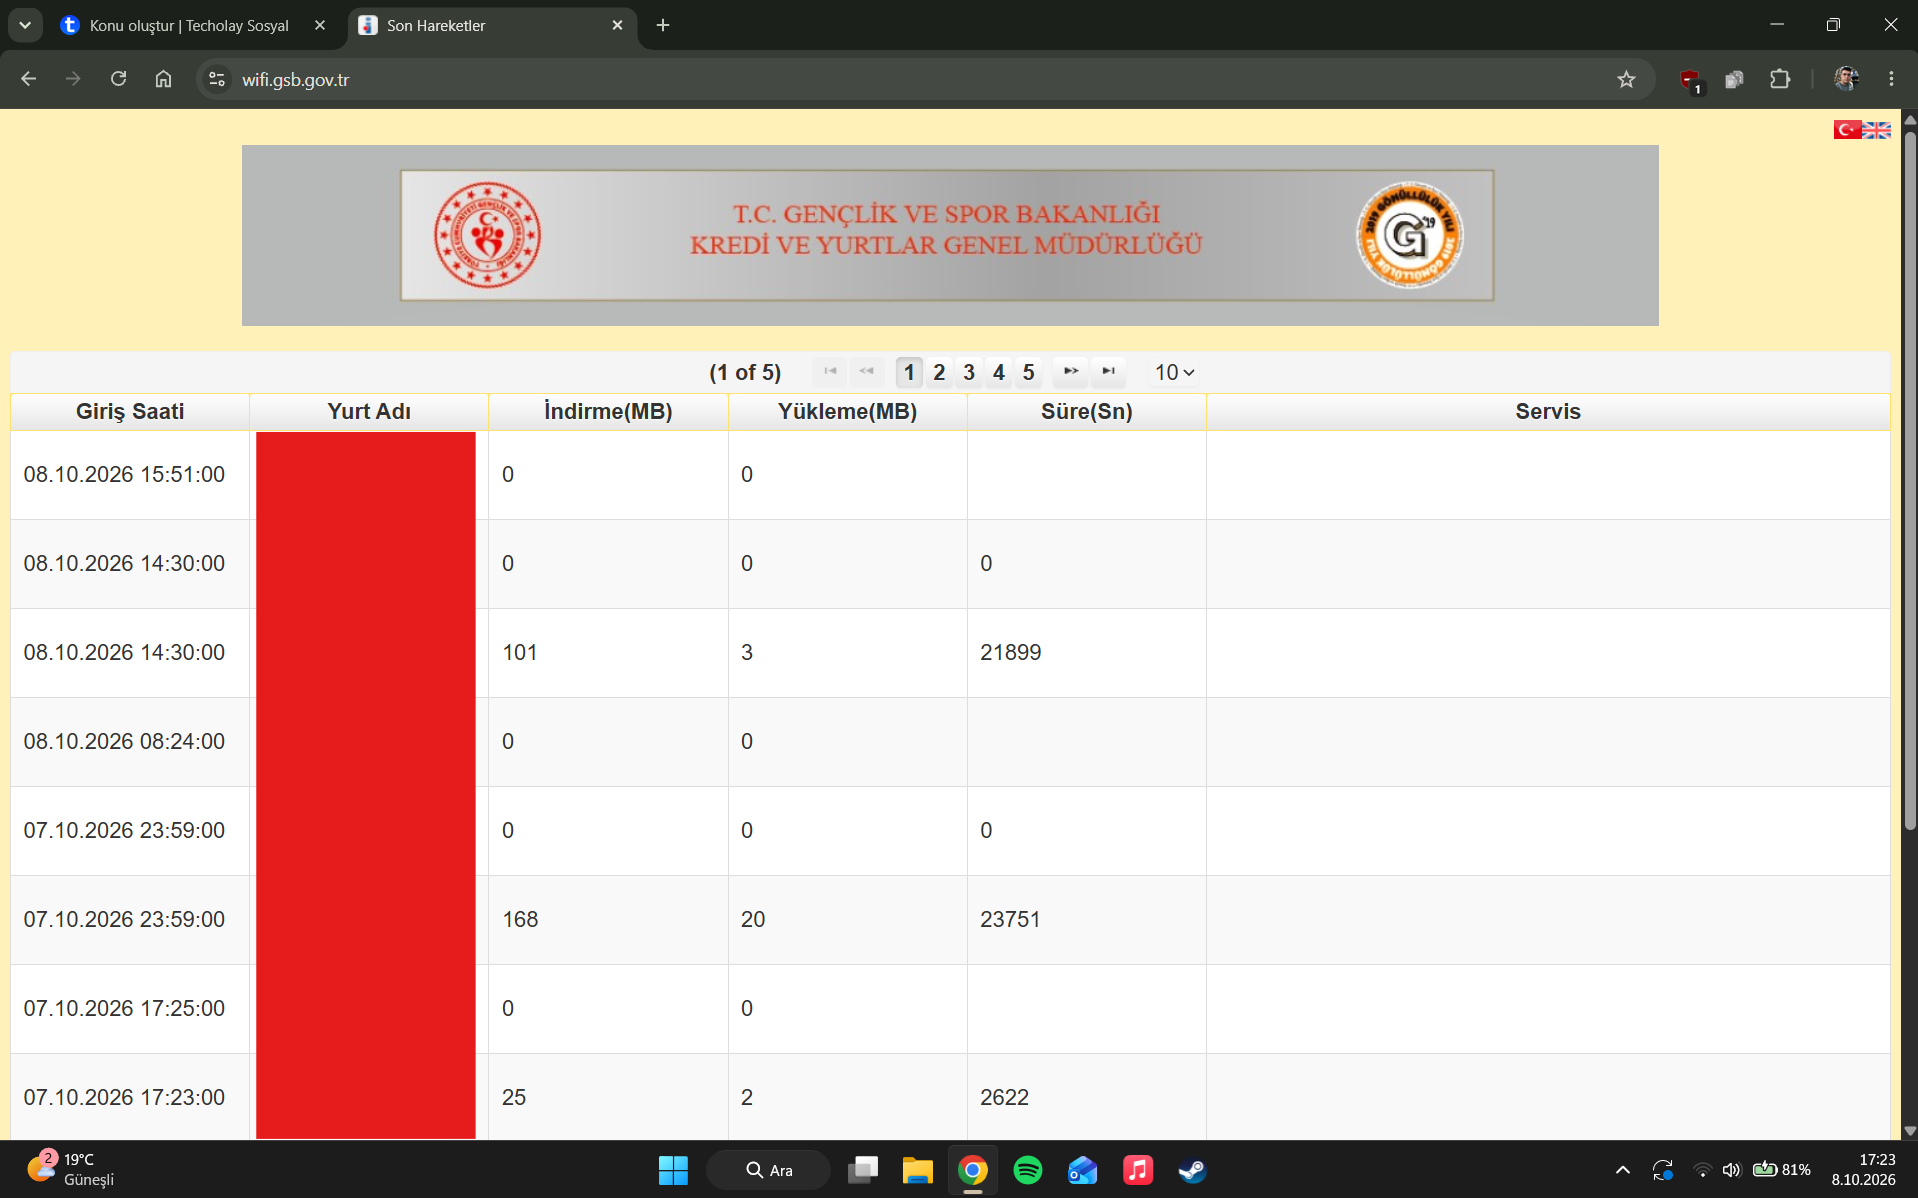Image resolution: width=1918 pixels, height=1198 pixels.
Task: Switch to Turkish language flag
Action: pos(1847,130)
